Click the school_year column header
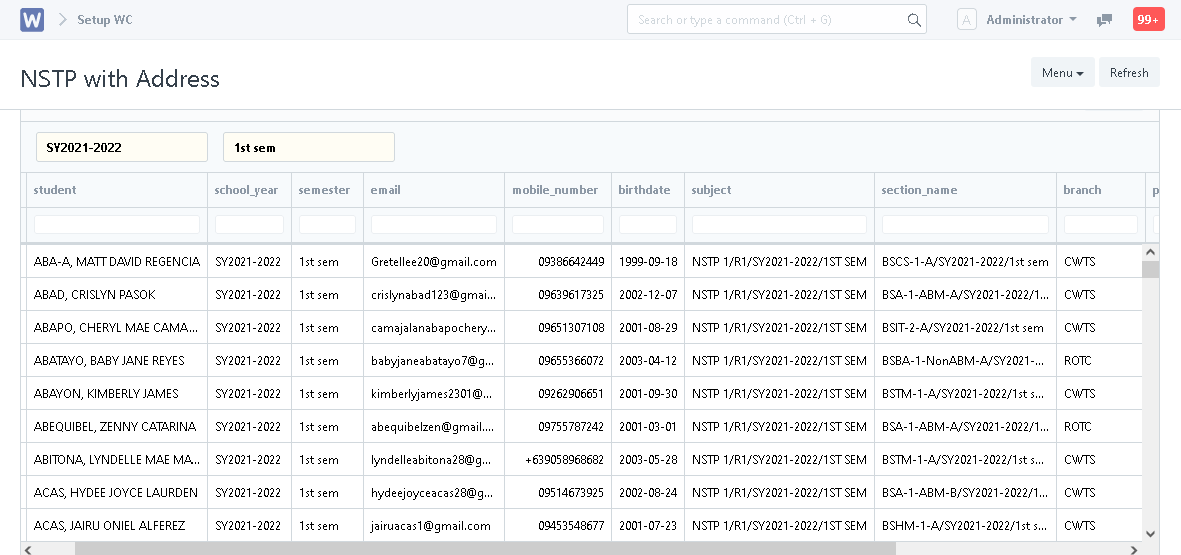 point(249,190)
